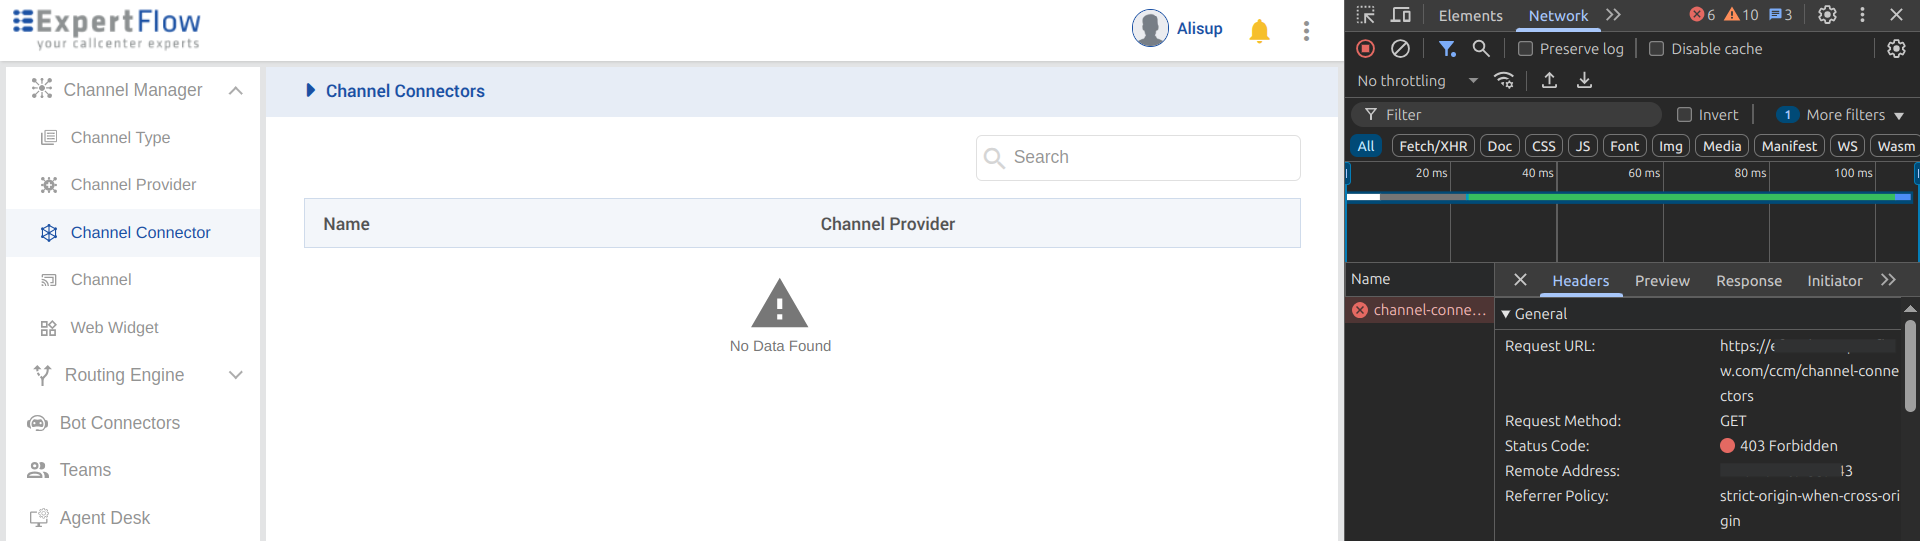Select the Fetch/XHR filter button
The height and width of the screenshot is (541, 1920).
pyautogui.click(x=1432, y=146)
